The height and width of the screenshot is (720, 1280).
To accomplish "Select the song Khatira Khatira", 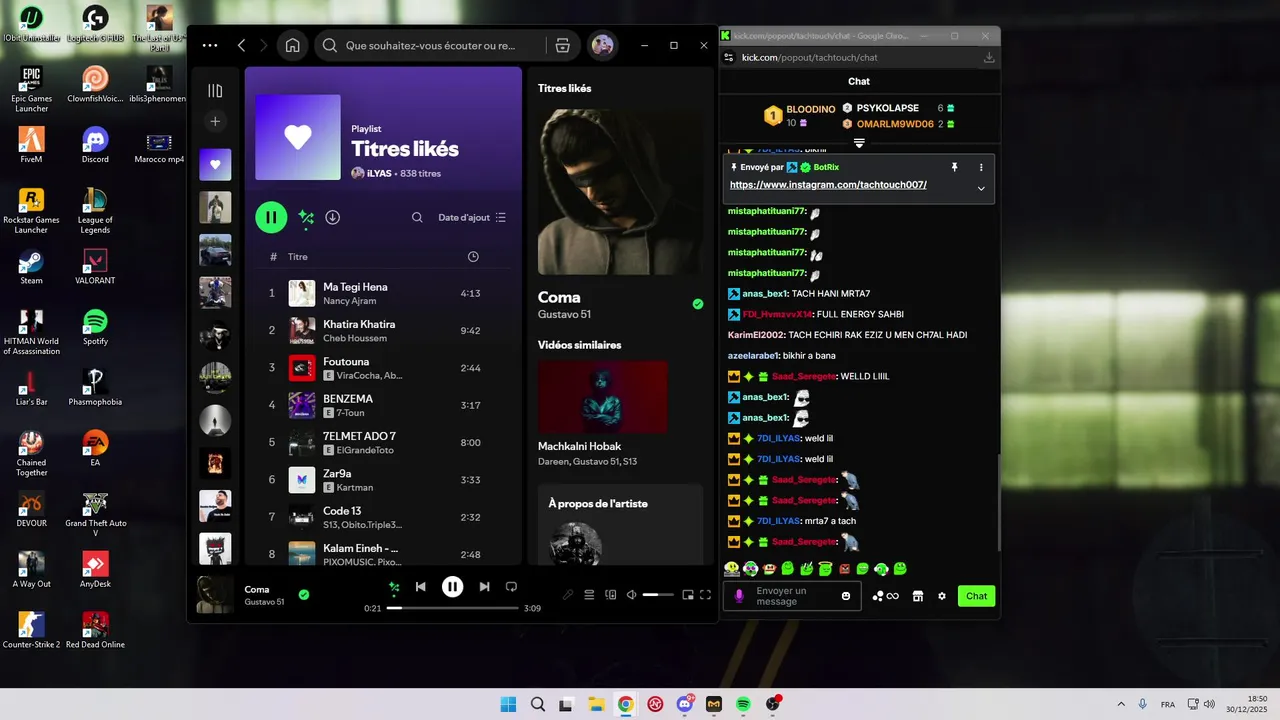I will coord(383,330).
